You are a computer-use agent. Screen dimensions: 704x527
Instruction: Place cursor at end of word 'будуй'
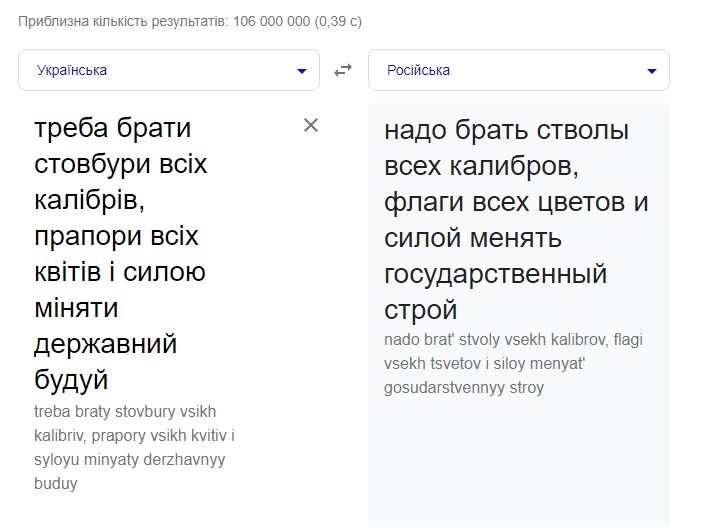click(109, 381)
